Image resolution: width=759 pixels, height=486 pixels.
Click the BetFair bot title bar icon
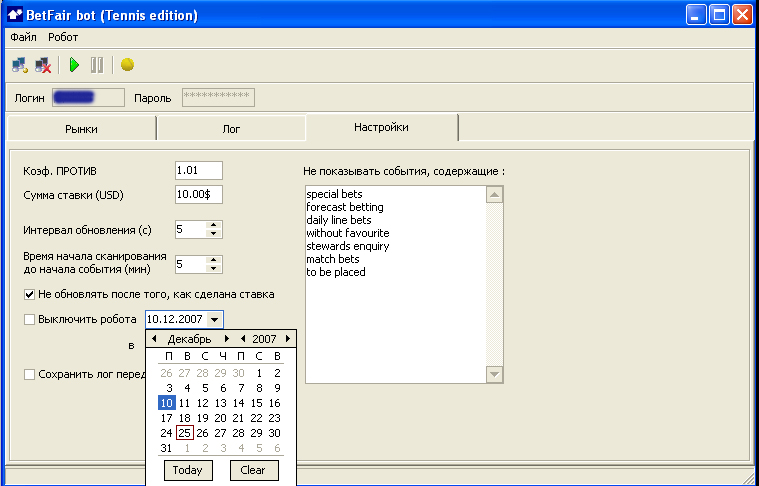[15, 15]
